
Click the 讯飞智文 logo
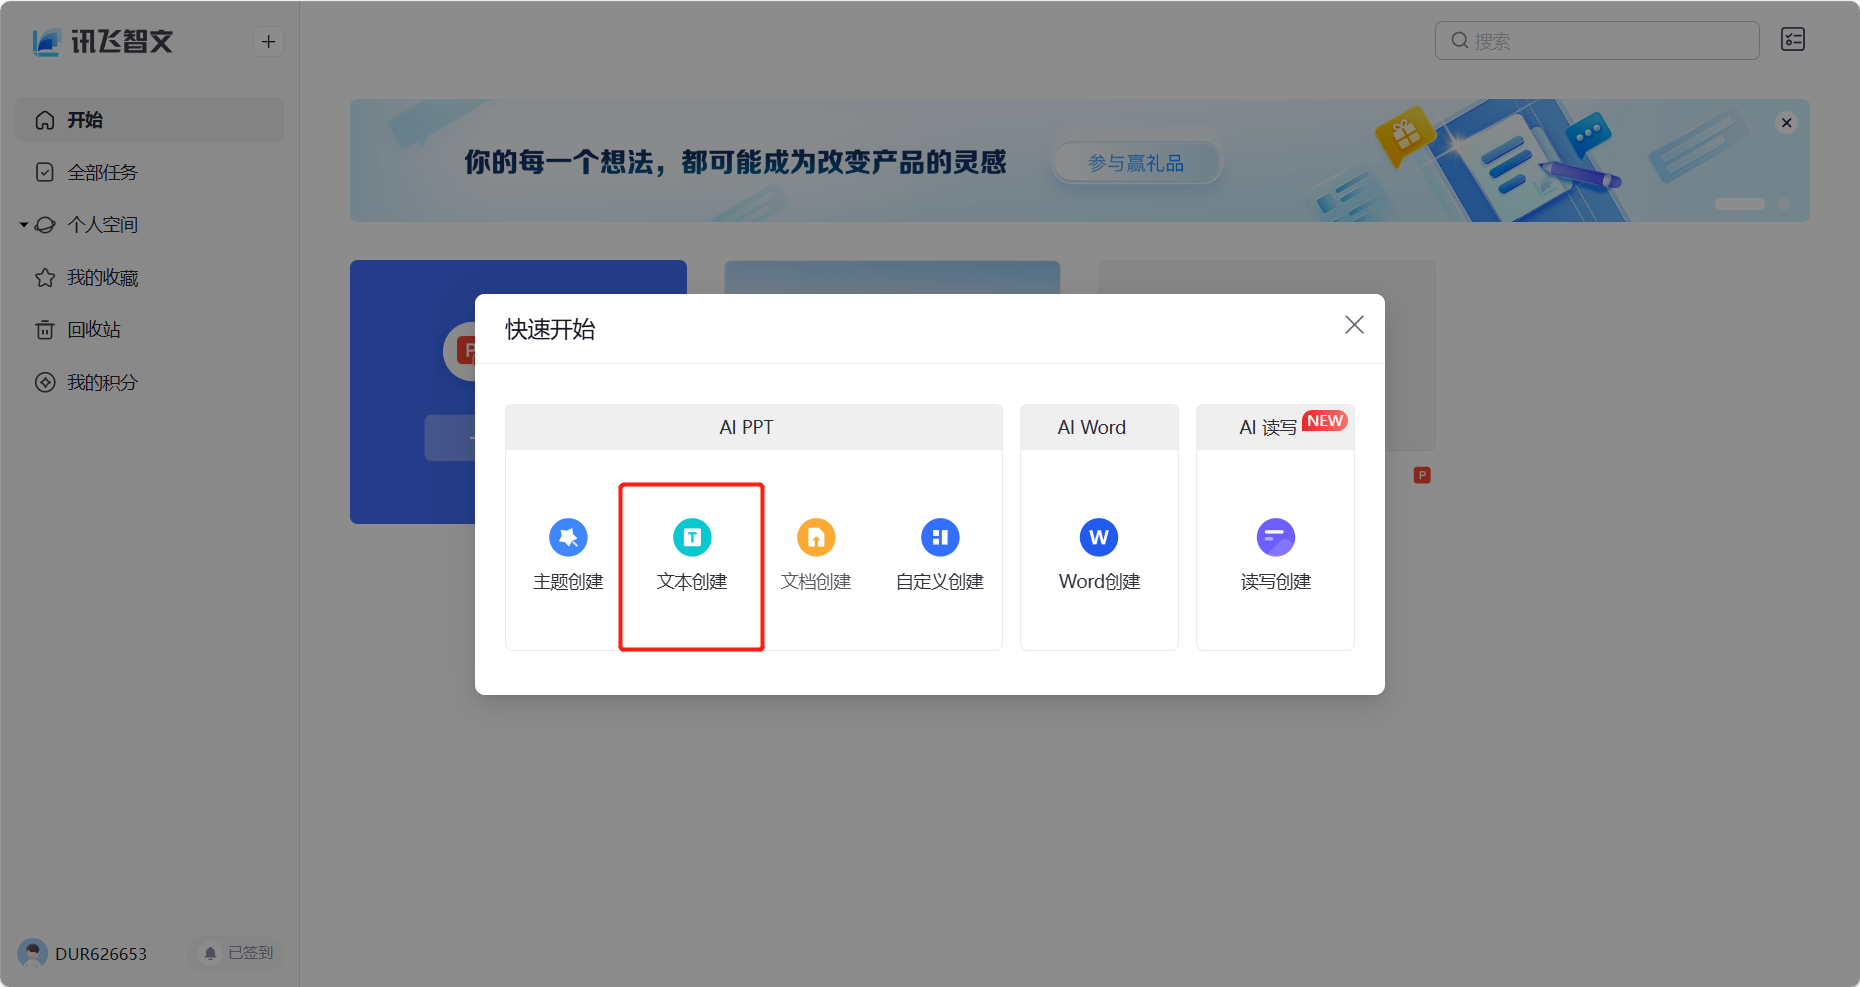pyautogui.click(x=103, y=41)
